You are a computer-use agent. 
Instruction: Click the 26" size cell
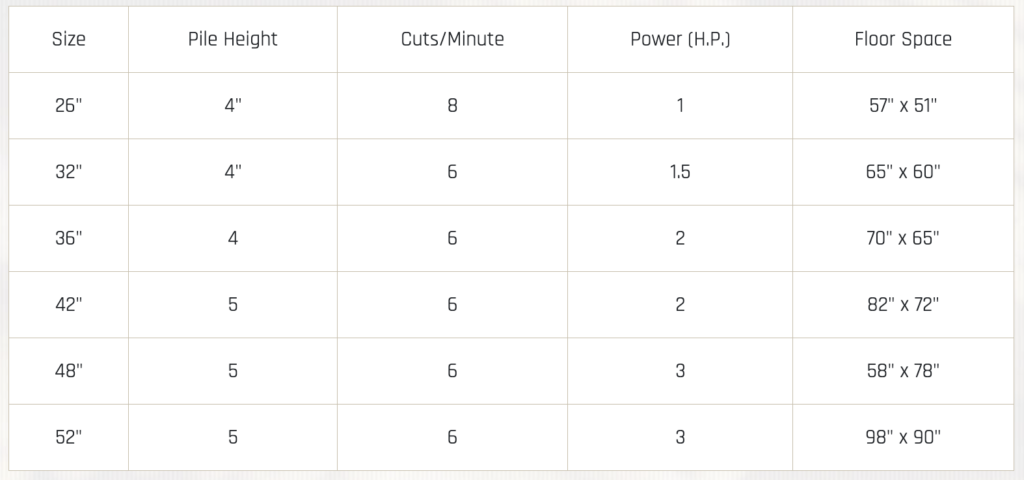pyautogui.click(x=69, y=105)
